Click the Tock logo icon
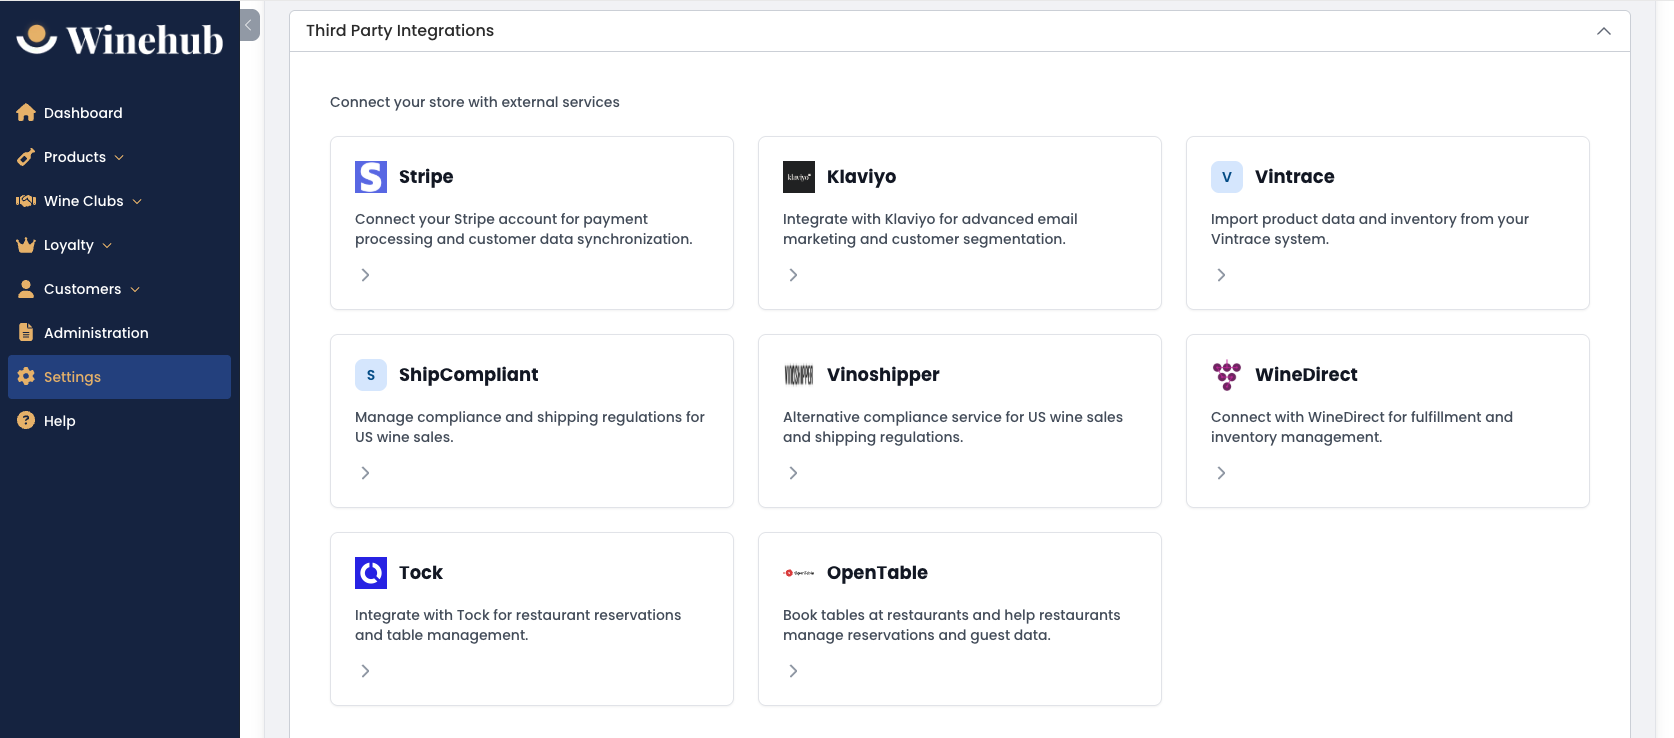This screenshot has height=738, width=1674. coord(371,573)
